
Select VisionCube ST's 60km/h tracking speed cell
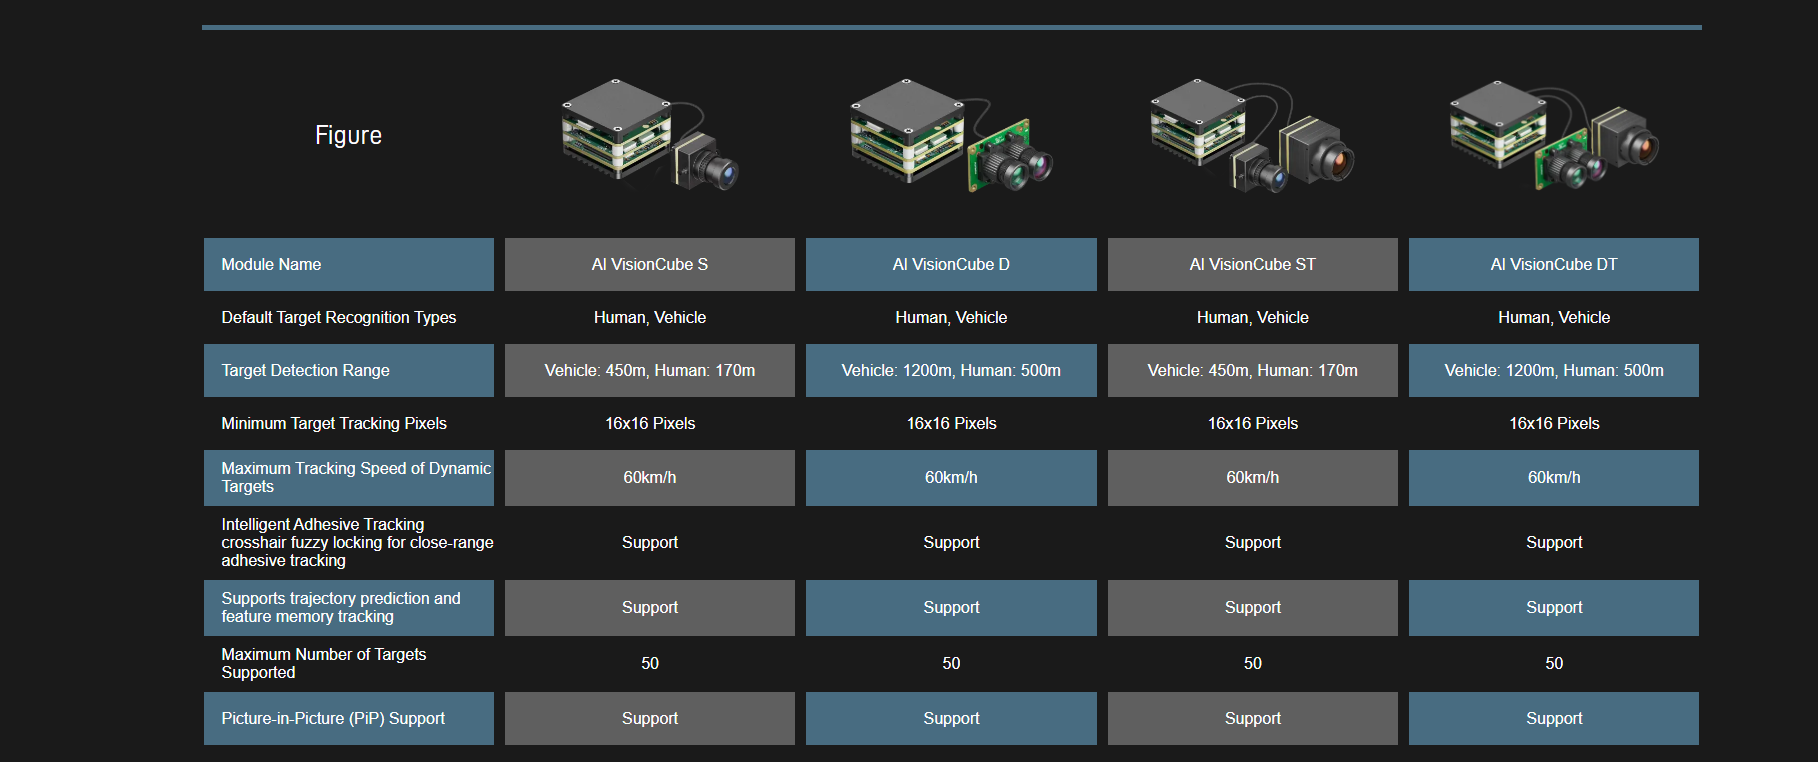click(x=1252, y=477)
